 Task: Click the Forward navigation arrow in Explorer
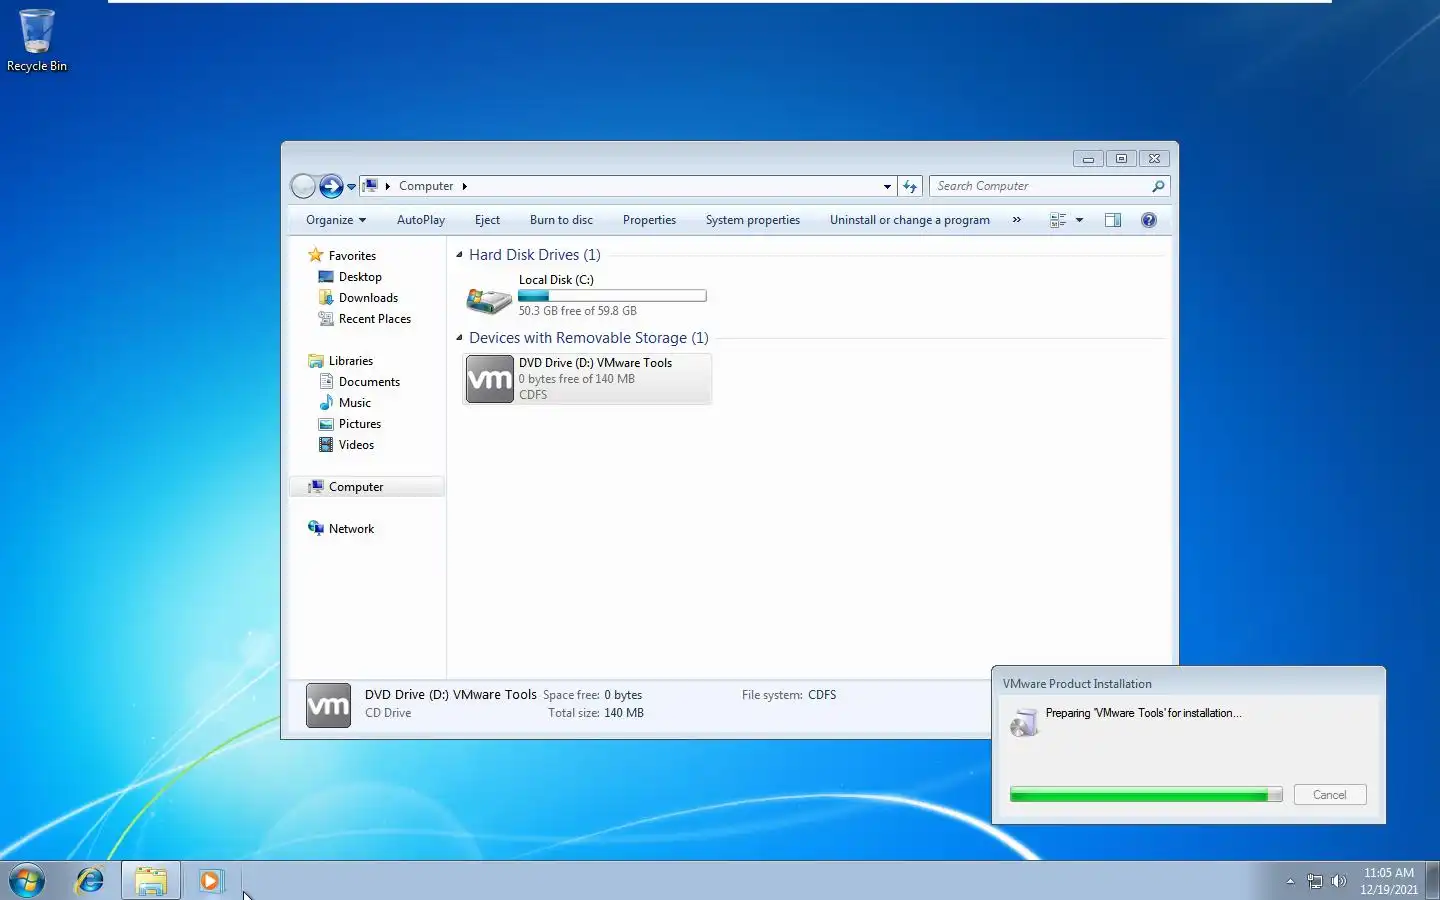pyautogui.click(x=331, y=186)
